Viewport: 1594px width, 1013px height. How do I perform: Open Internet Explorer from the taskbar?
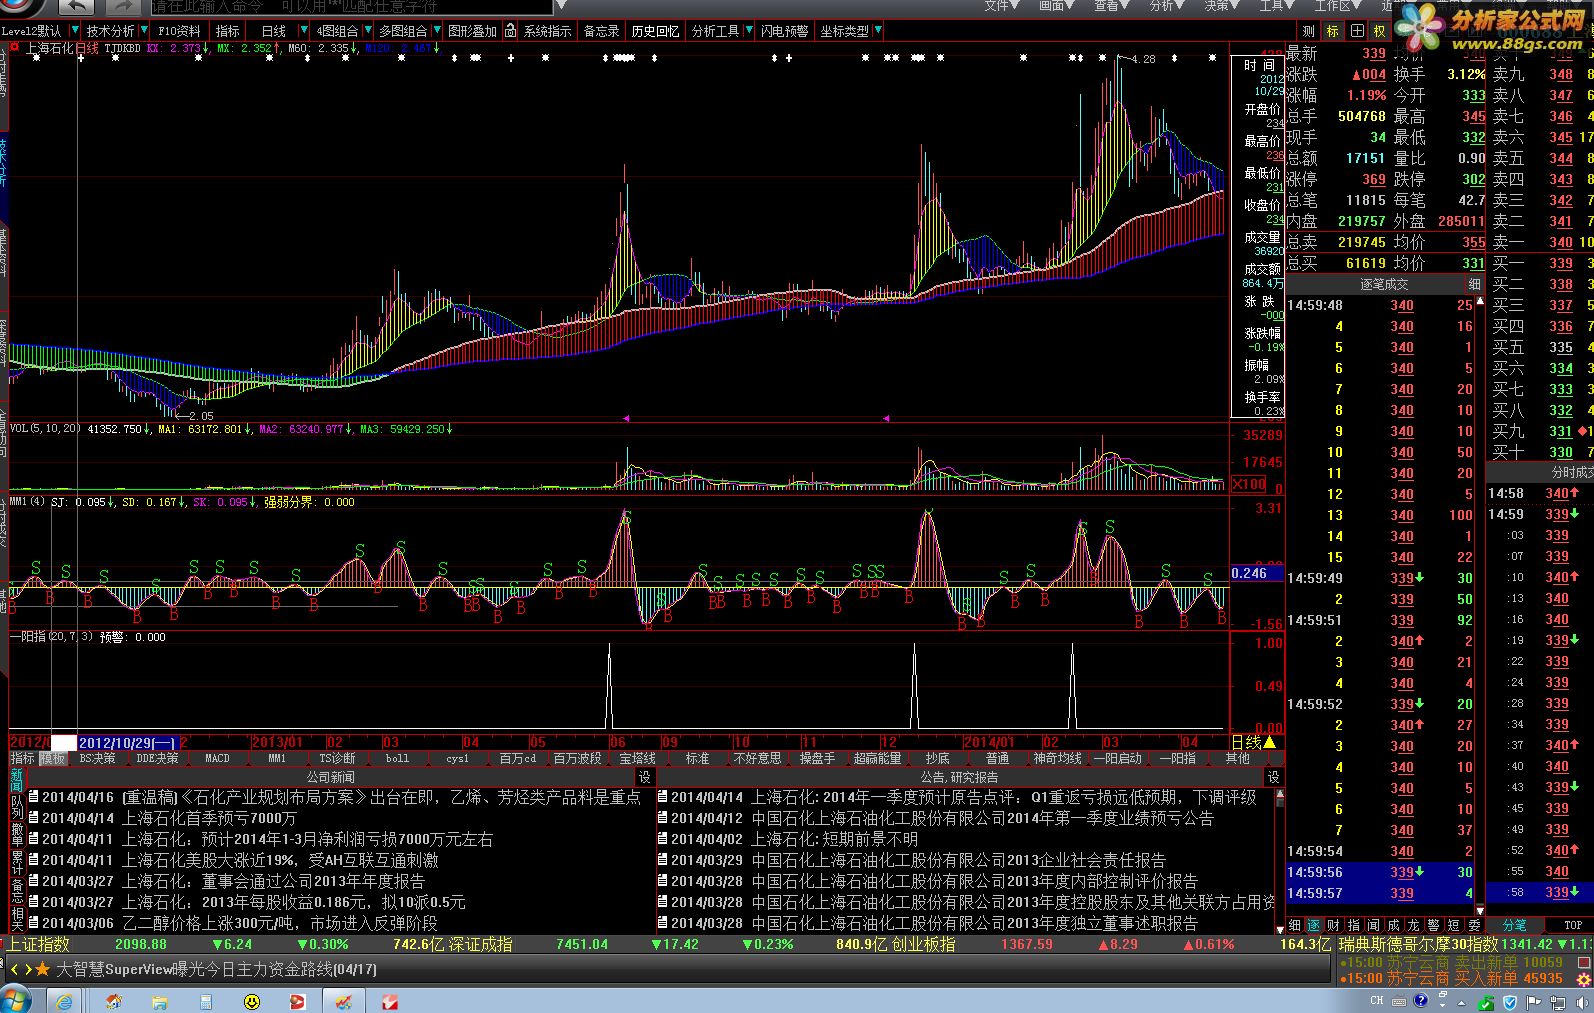64,1001
